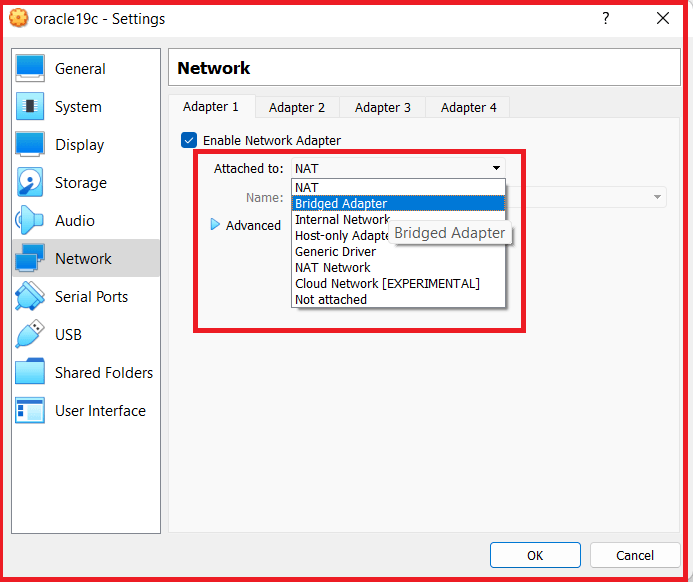Switch to the Adapter 2 tab

[297, 107]
